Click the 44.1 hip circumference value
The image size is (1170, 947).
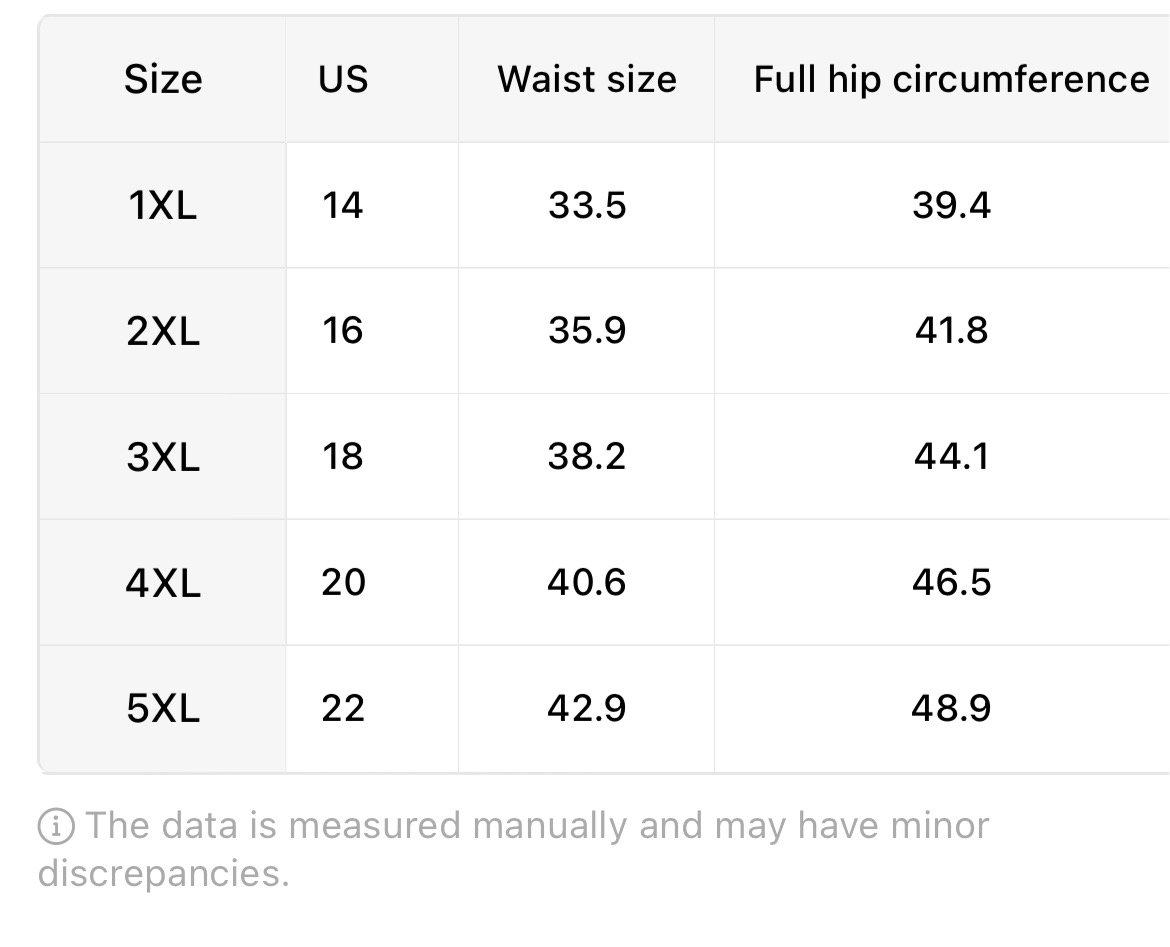pos(951,457)
